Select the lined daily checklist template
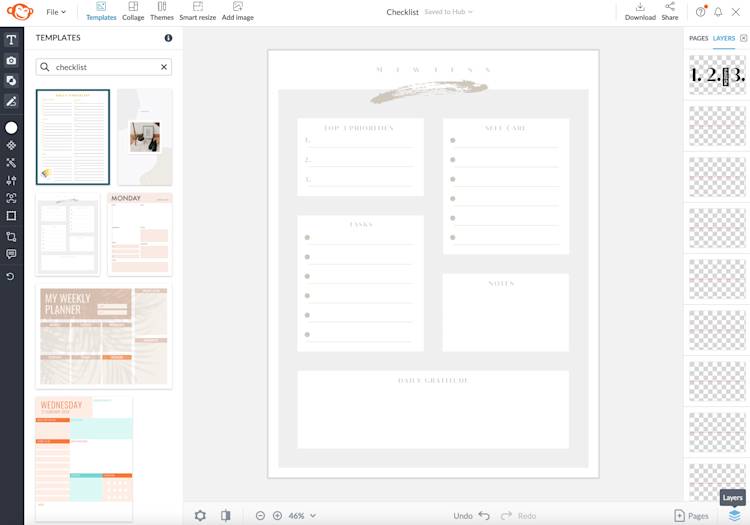The image size is (750, 525). (73, 137)
